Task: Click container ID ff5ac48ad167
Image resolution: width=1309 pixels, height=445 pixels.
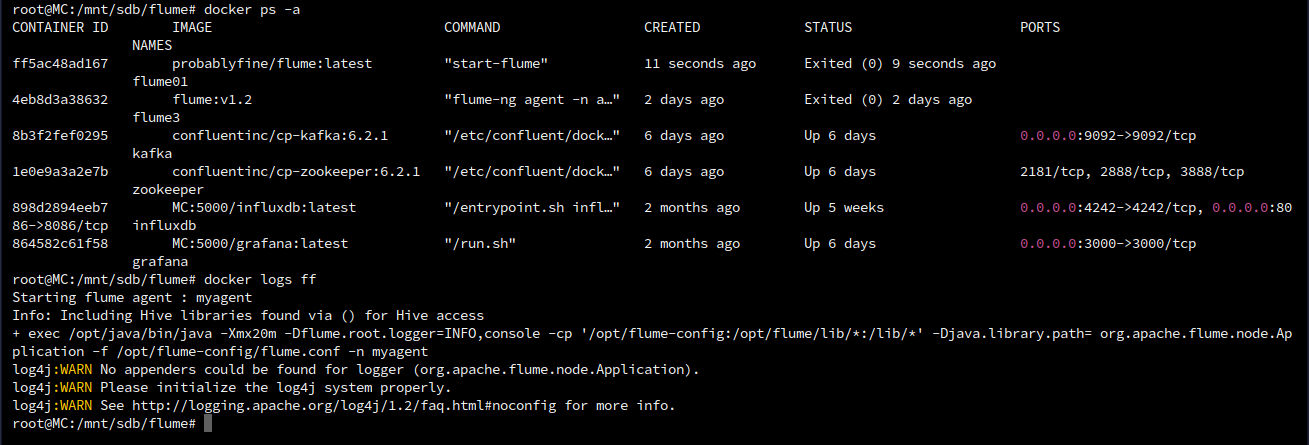Action: 60,63
